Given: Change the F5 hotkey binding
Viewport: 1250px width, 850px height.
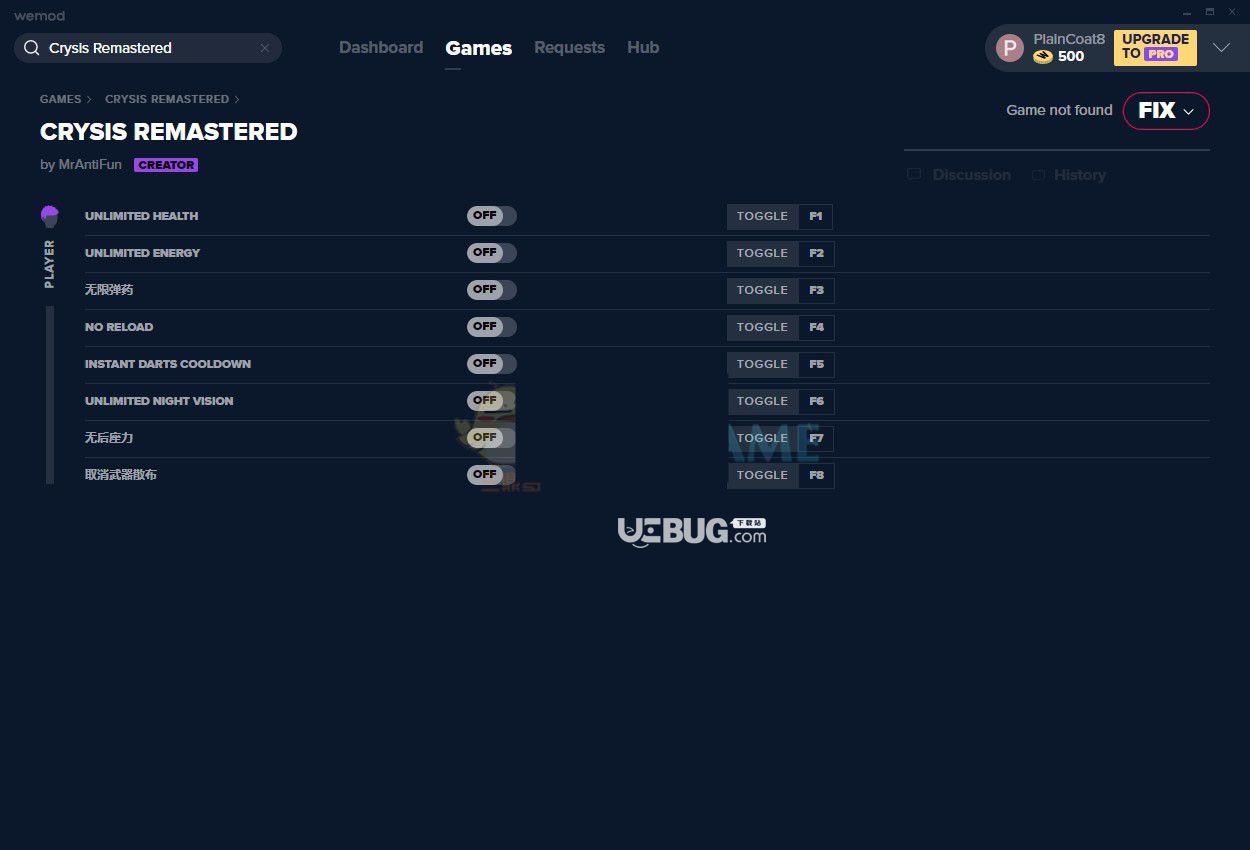Looking at the screenshot, I should tap(816, 364).
